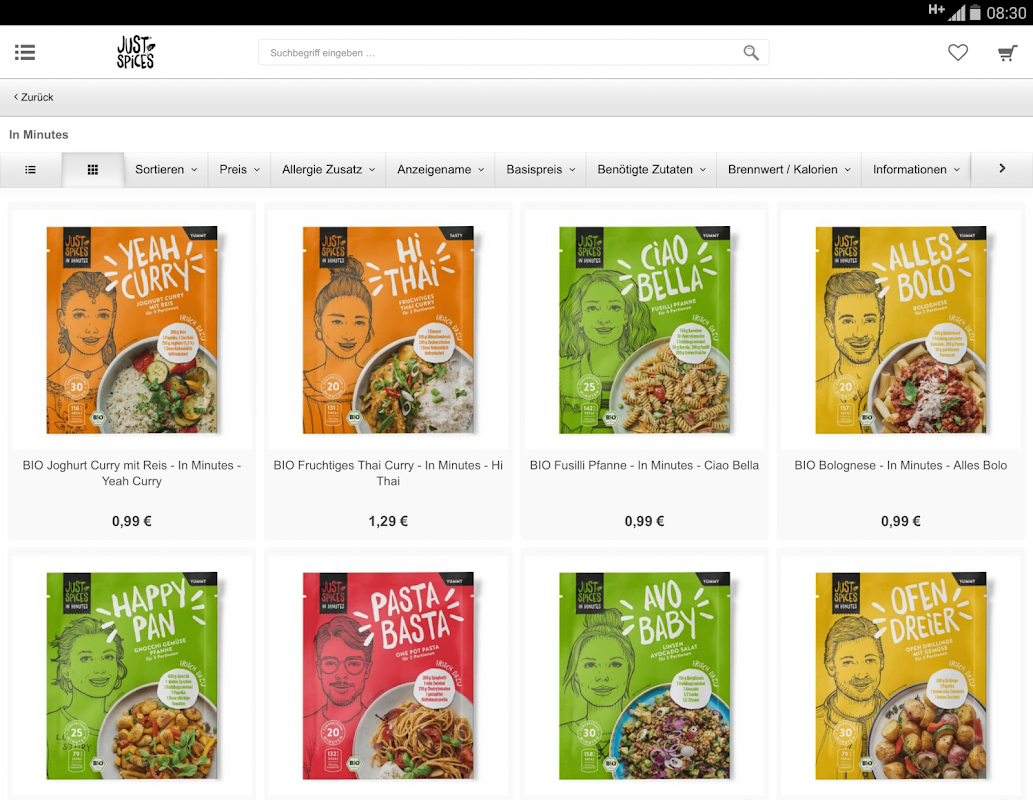1033x800 pixels.
Task: Click the 0,99 € price of Alles Bolo
Action: pos(901,521)
